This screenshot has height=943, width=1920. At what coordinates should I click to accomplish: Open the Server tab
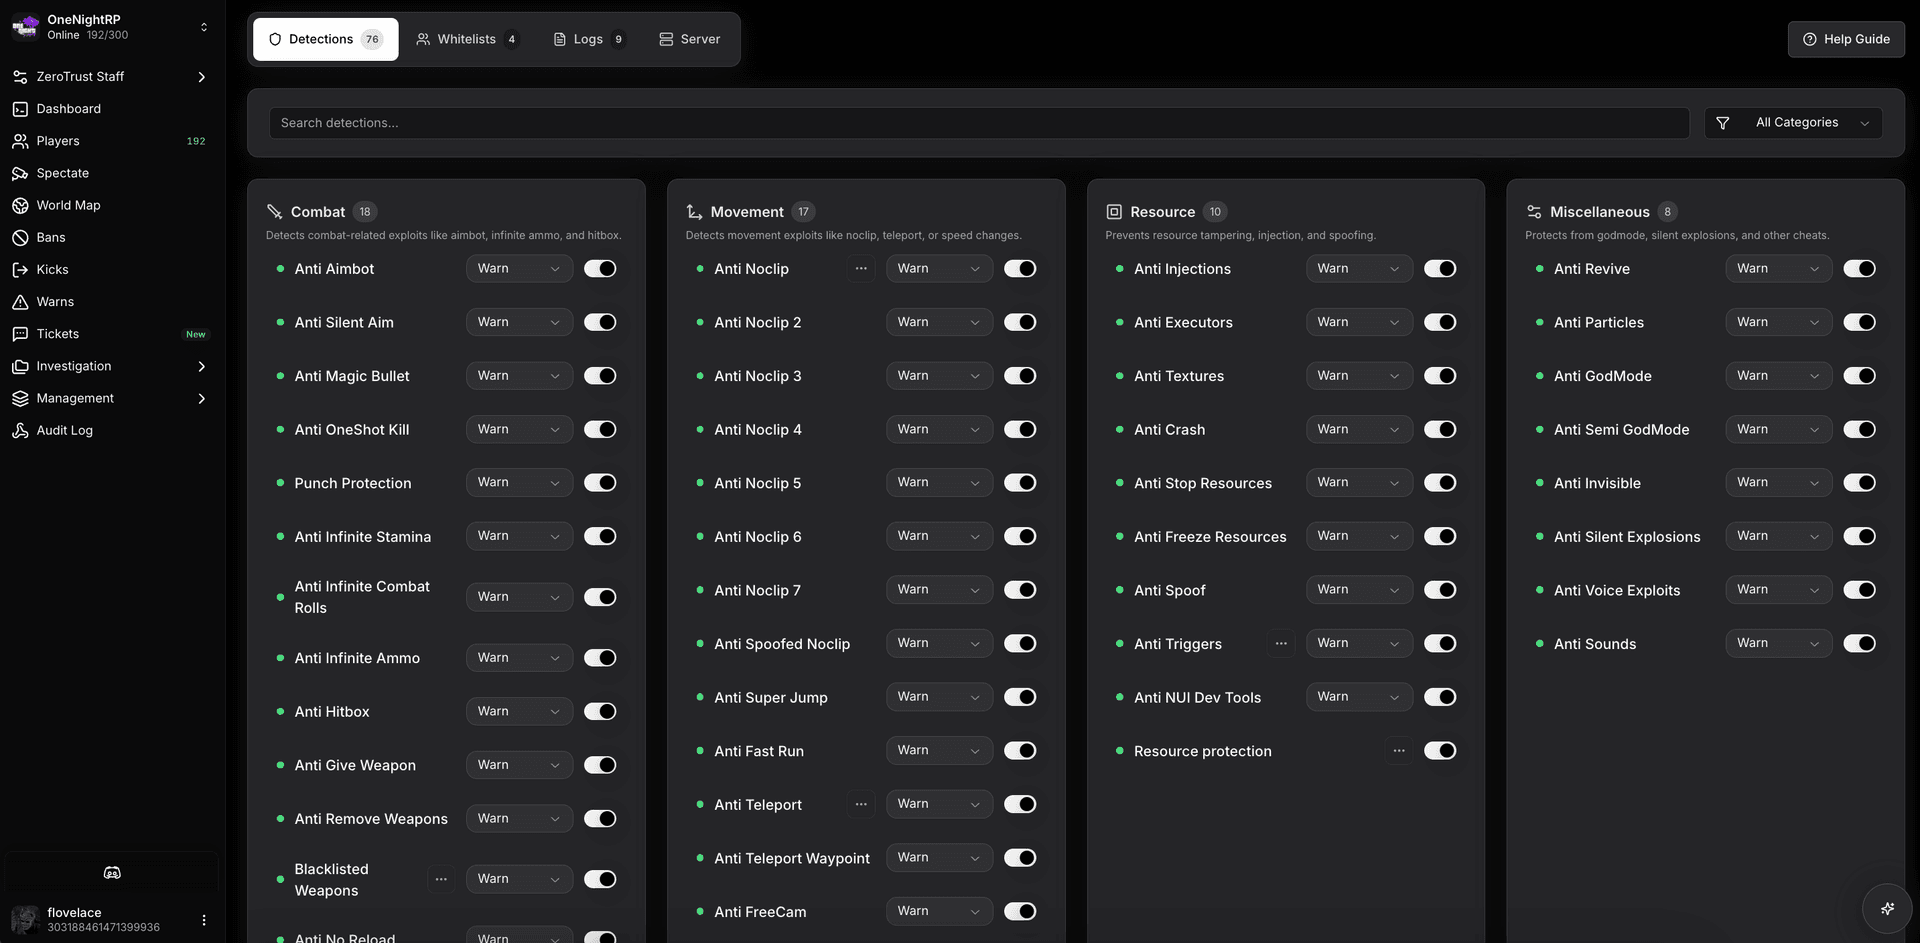pyautogui.click(x=690, y=39)
